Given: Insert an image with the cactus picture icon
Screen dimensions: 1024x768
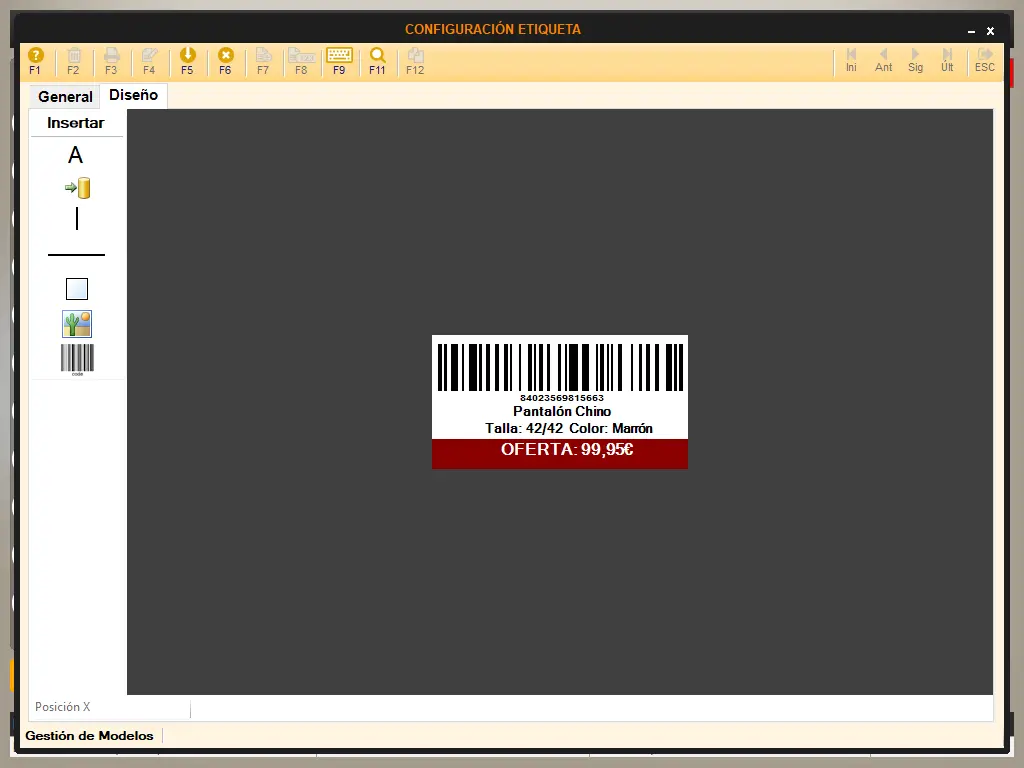Looking at the screenshot, I should tap(77, 323).
